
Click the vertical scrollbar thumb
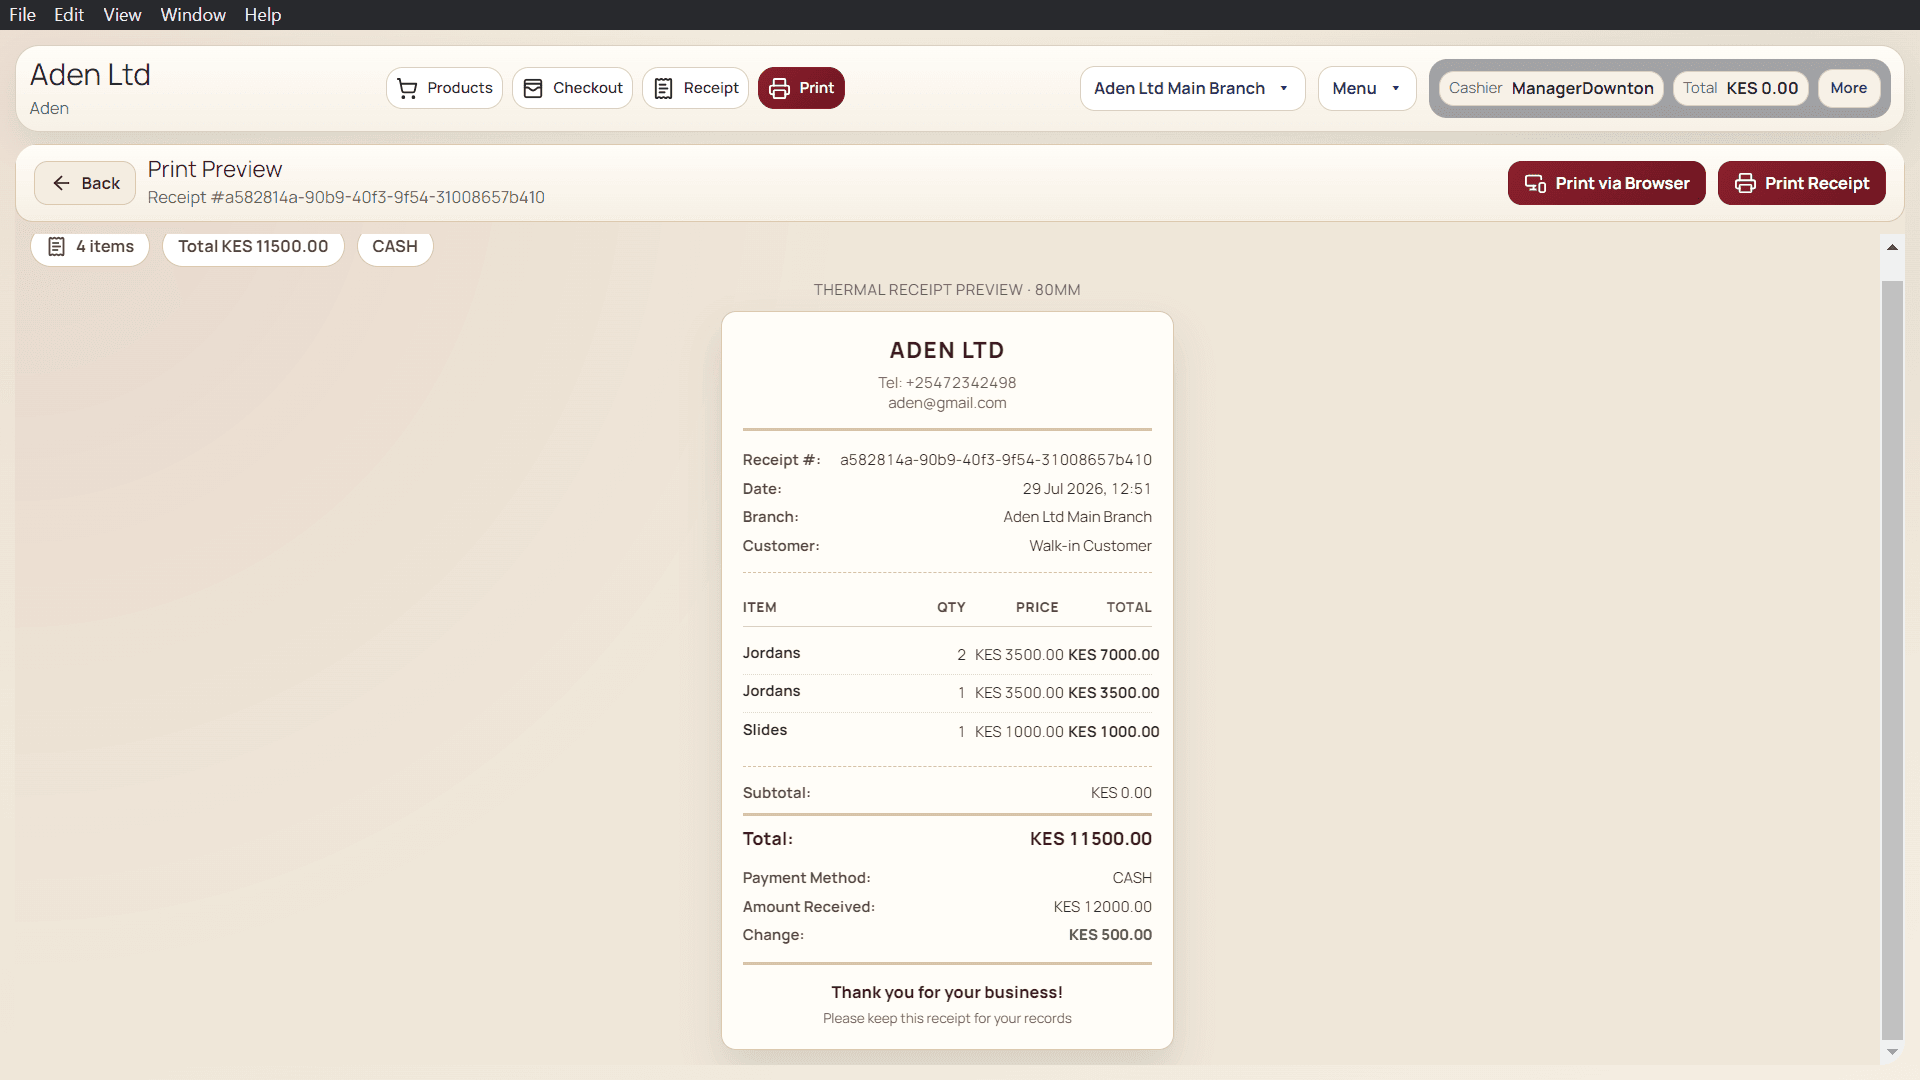coord(1892,660)
